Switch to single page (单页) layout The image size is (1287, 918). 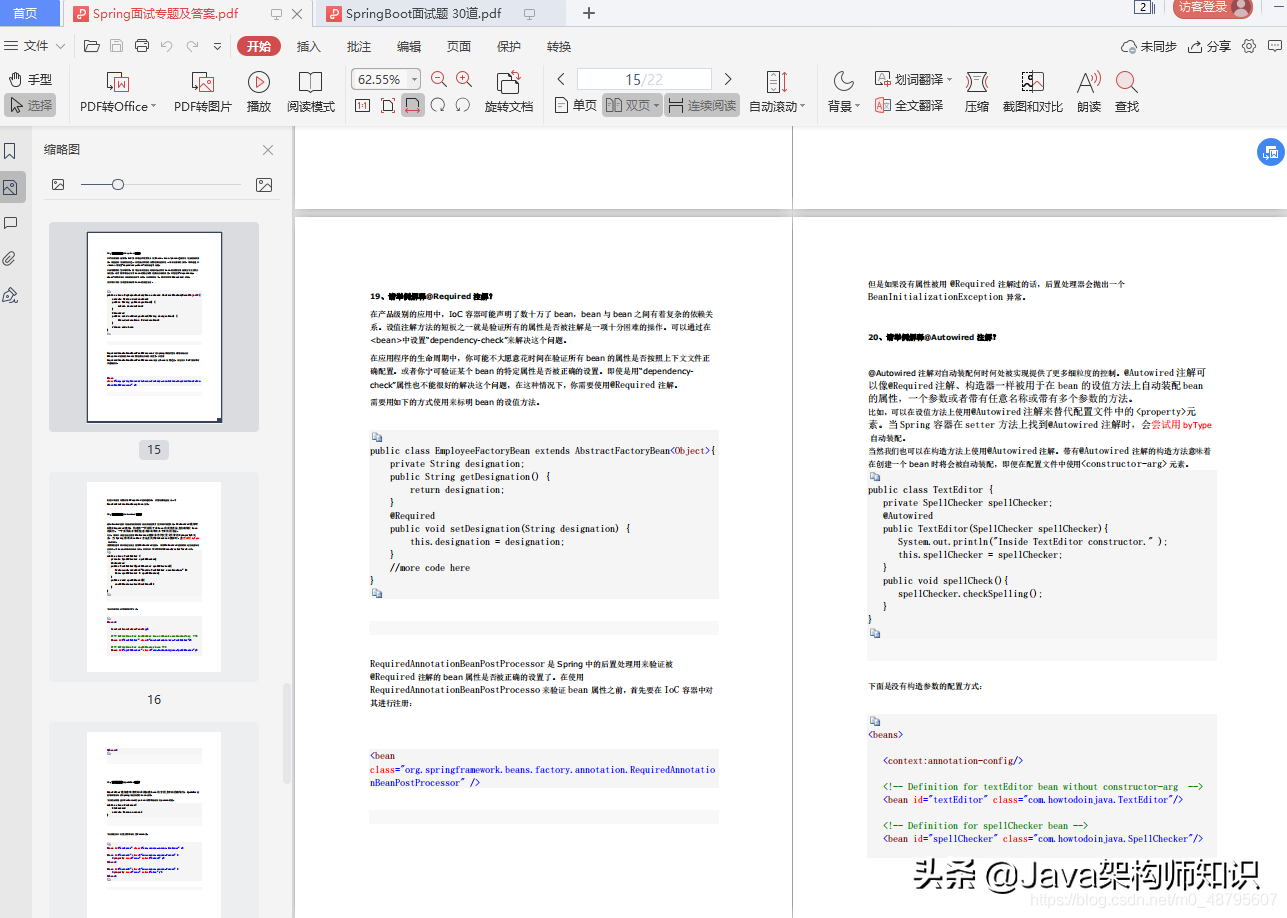tap(575, 105)
